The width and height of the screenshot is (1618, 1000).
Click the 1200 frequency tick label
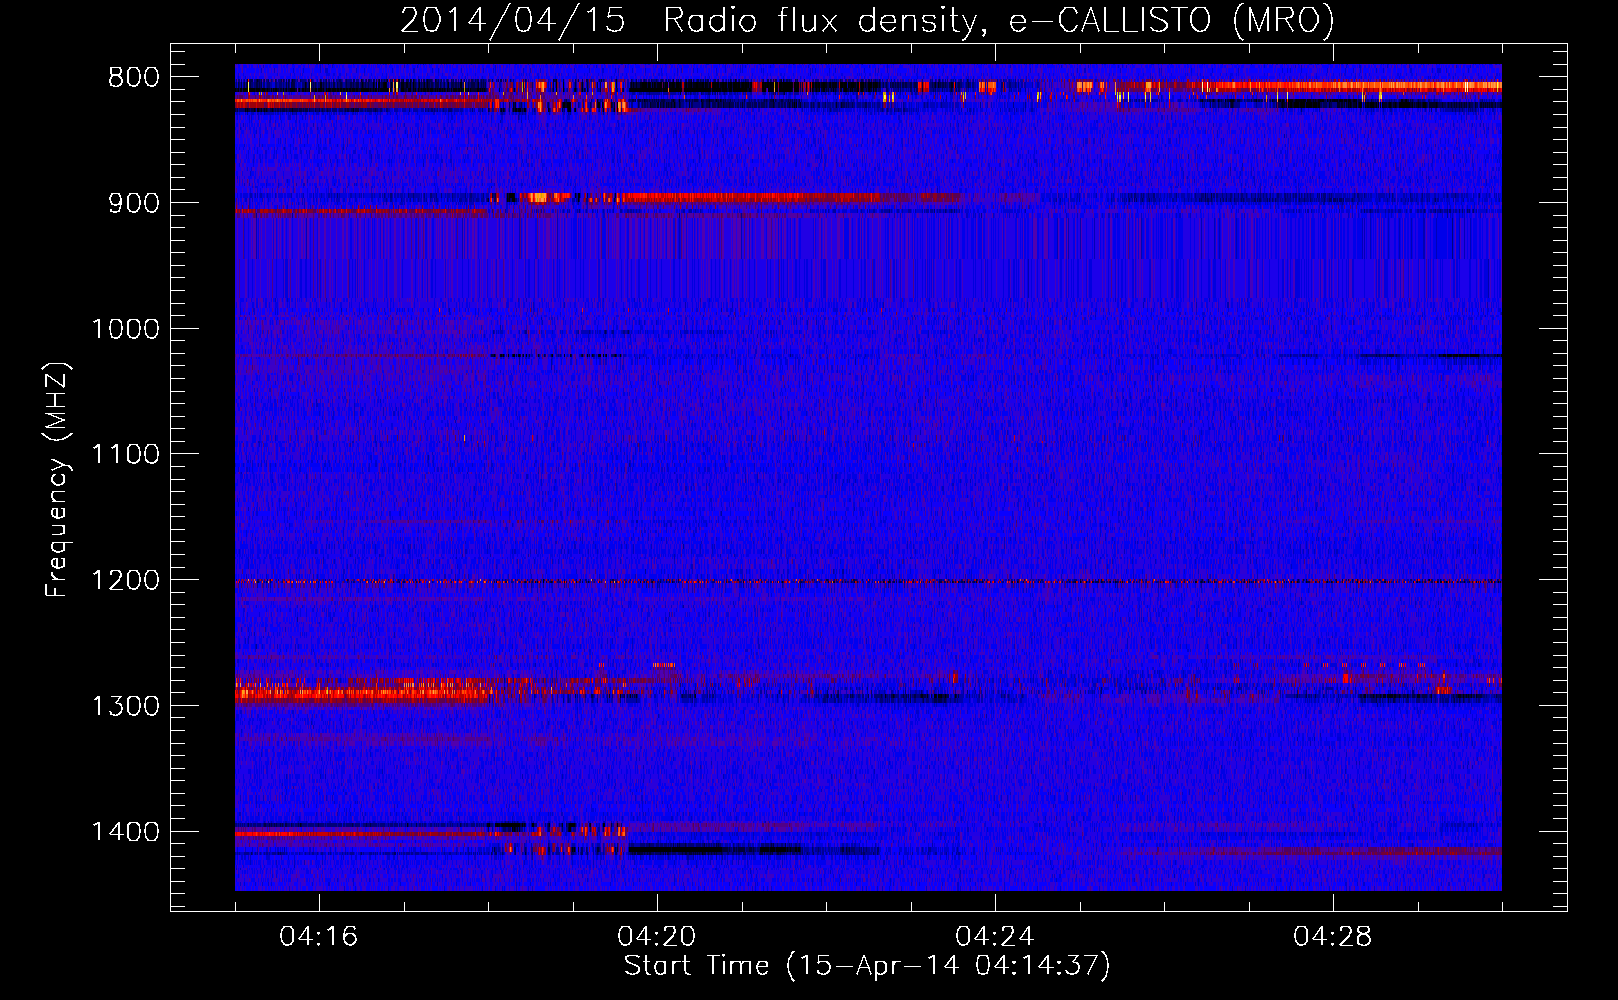(125, 580)
